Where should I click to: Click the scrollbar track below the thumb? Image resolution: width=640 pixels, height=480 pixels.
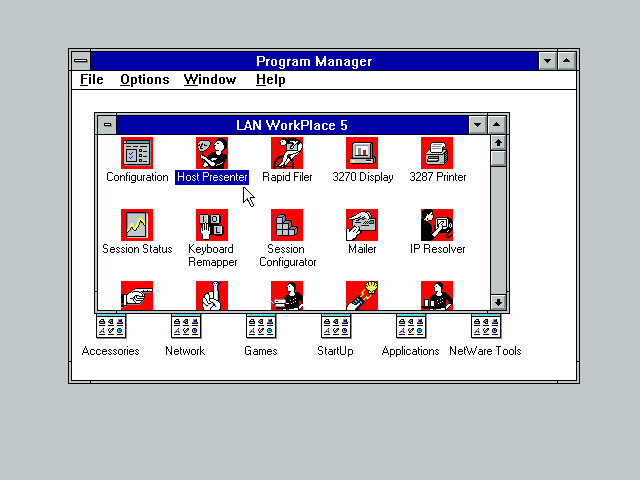(x=498, y=230)
